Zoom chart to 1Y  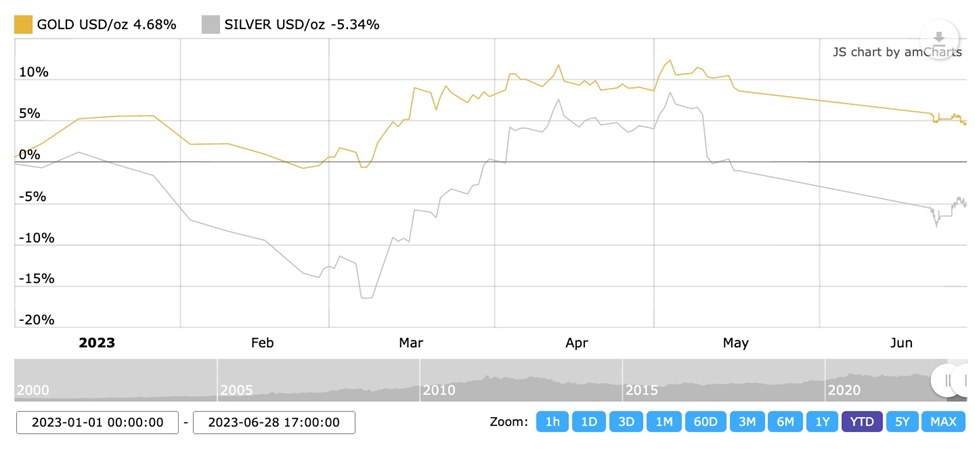[x=822, y=422]
